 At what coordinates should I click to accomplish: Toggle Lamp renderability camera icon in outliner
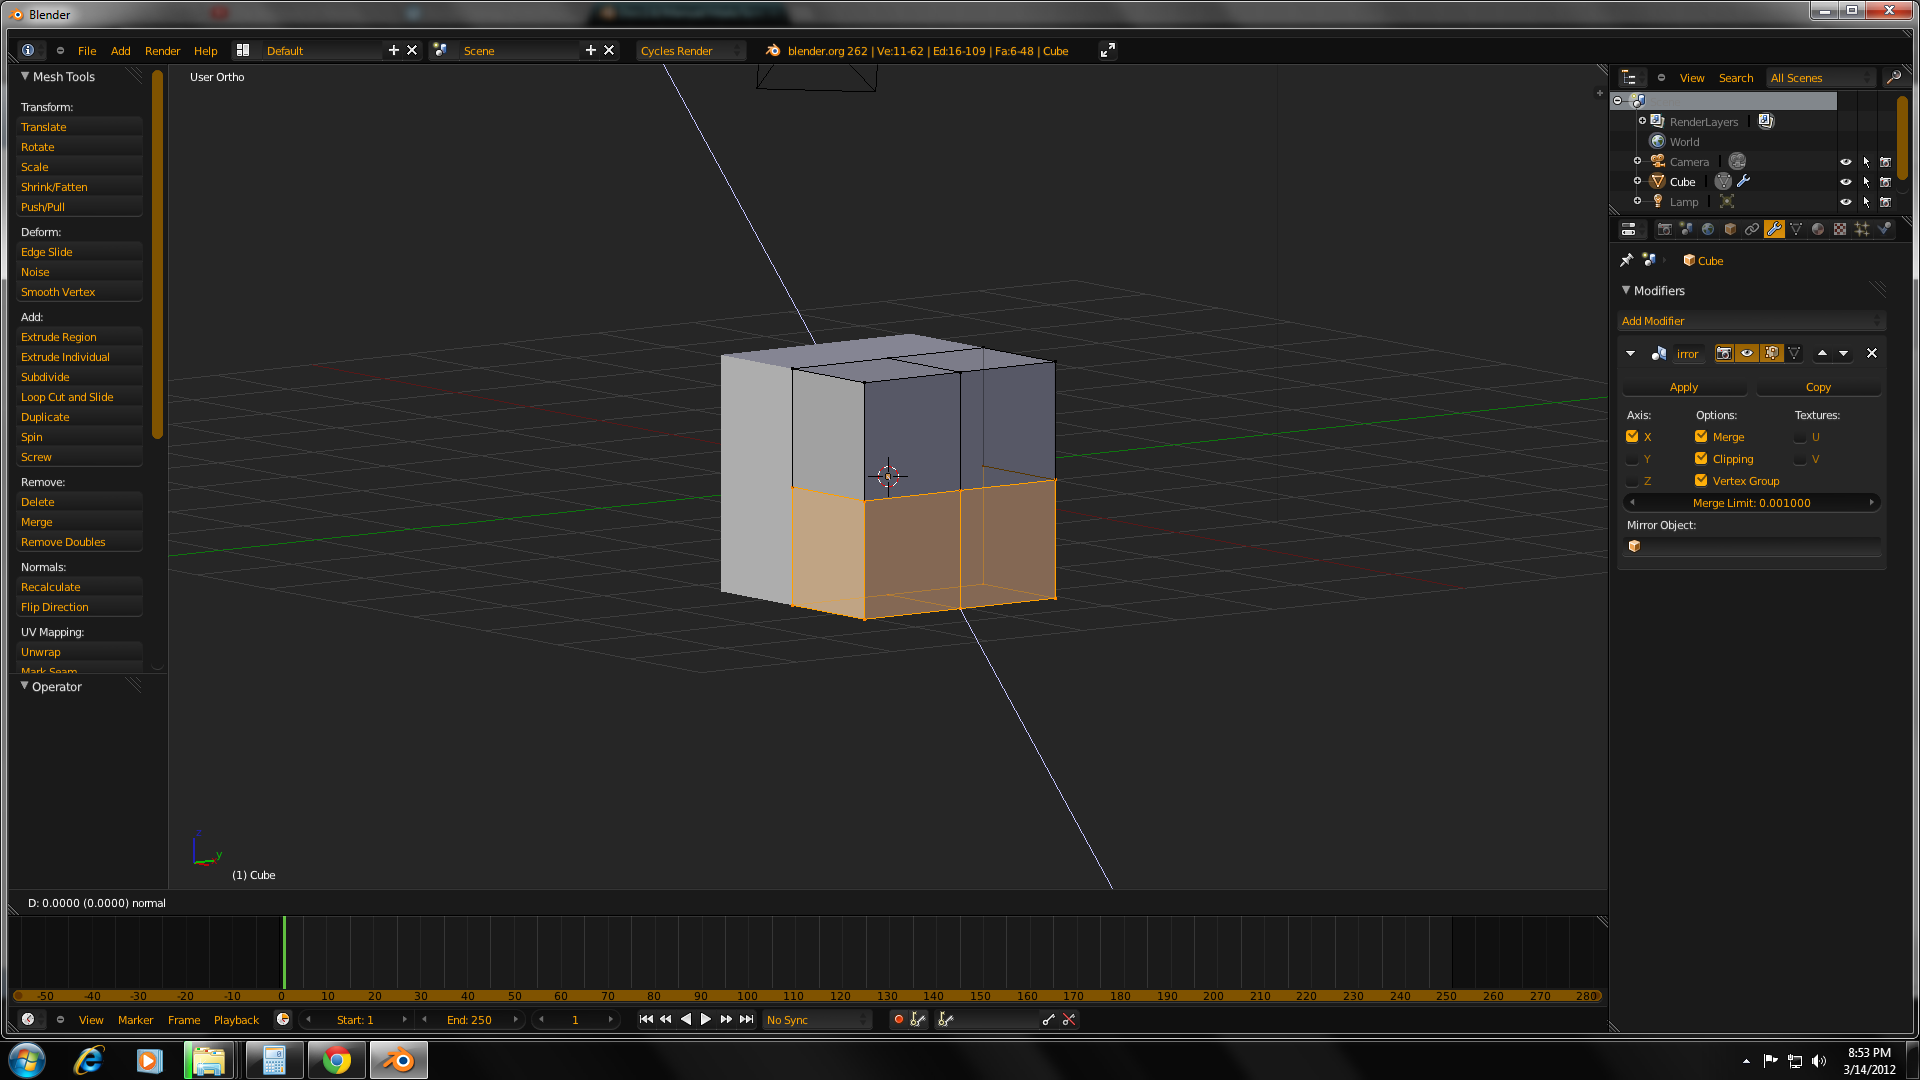point(1885,202)
